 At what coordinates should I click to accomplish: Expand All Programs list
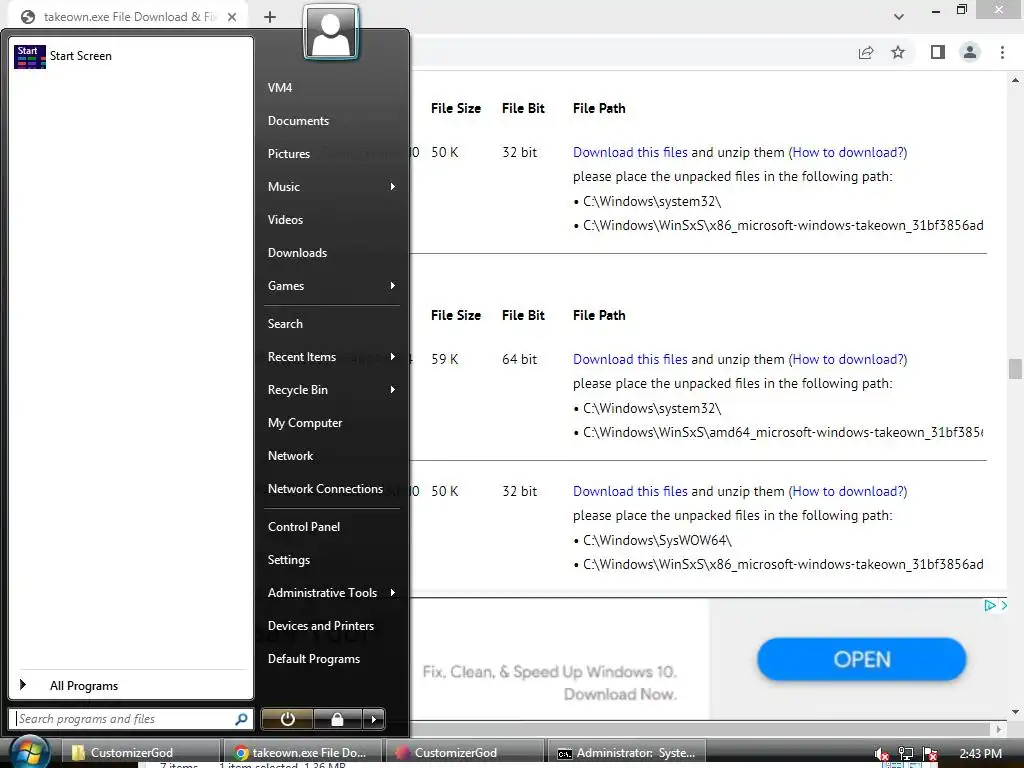tap(84, 686)
